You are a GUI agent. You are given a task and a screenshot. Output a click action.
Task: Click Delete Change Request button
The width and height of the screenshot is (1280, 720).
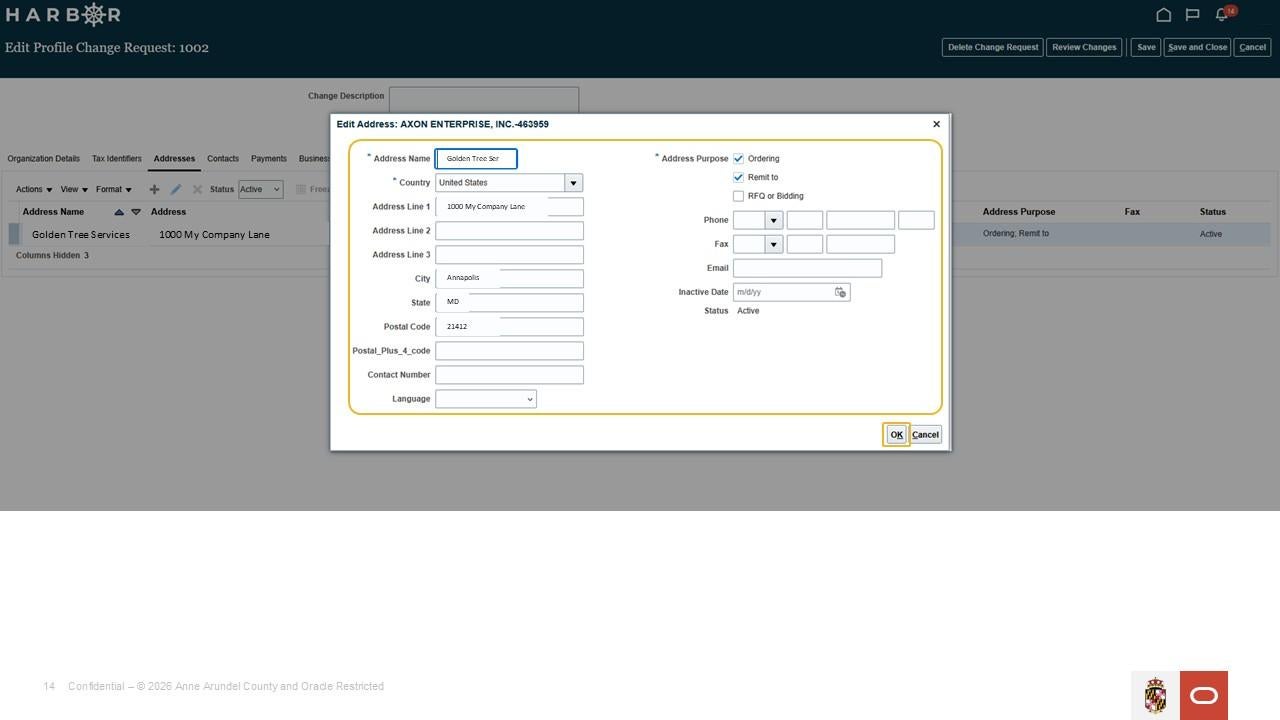(993, 47)
